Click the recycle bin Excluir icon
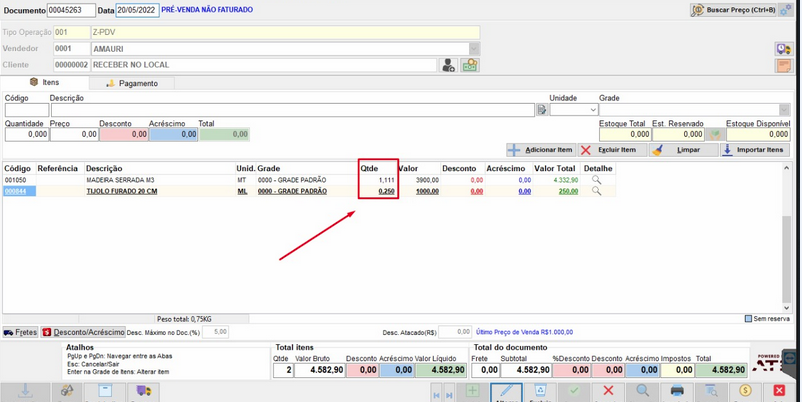 click(541, 391)
